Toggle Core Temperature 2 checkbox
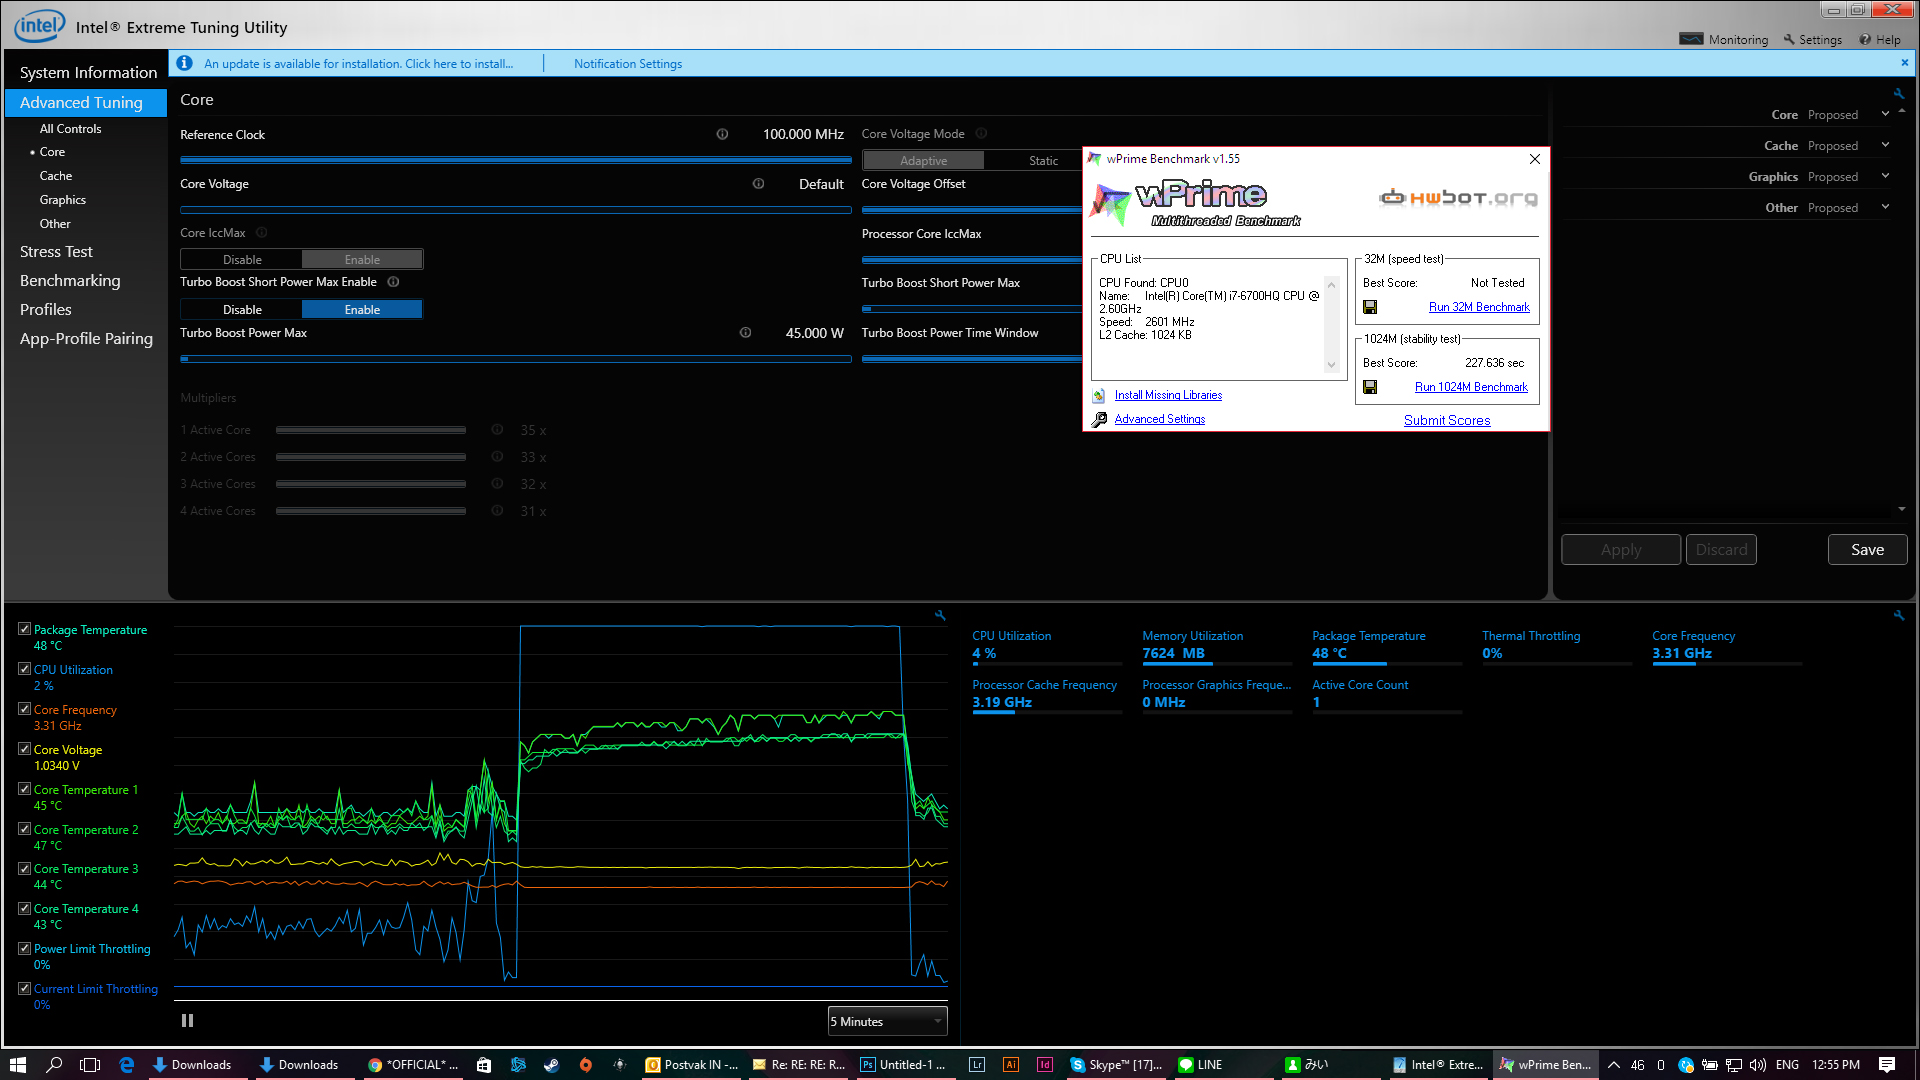1920x1080 pixels. point(24,829)
